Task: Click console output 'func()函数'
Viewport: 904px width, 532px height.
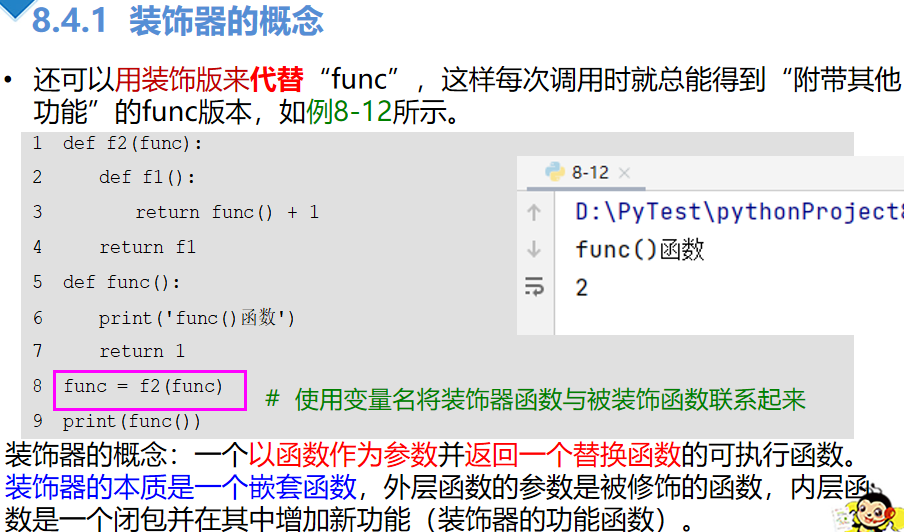Action: tap(640, 250)
